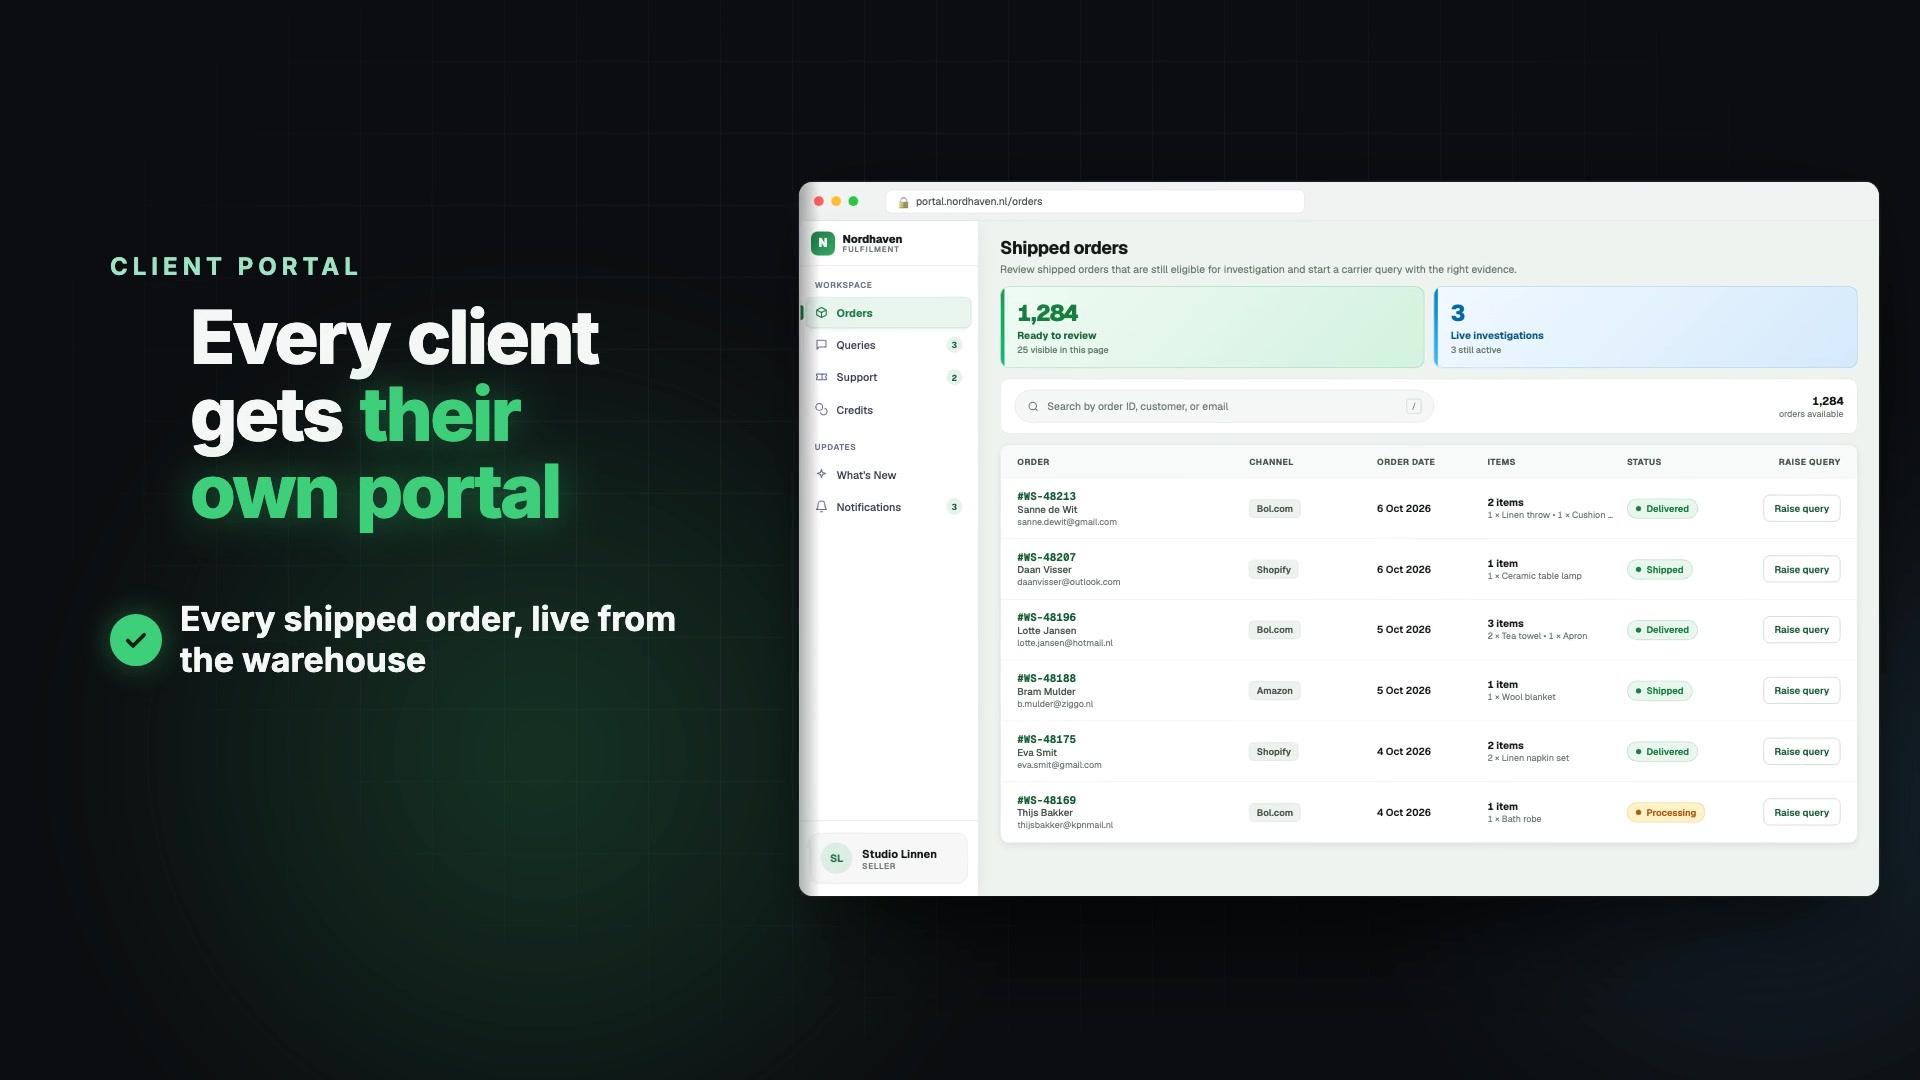Open order link #WS-48169

[x=1046, y=800]
